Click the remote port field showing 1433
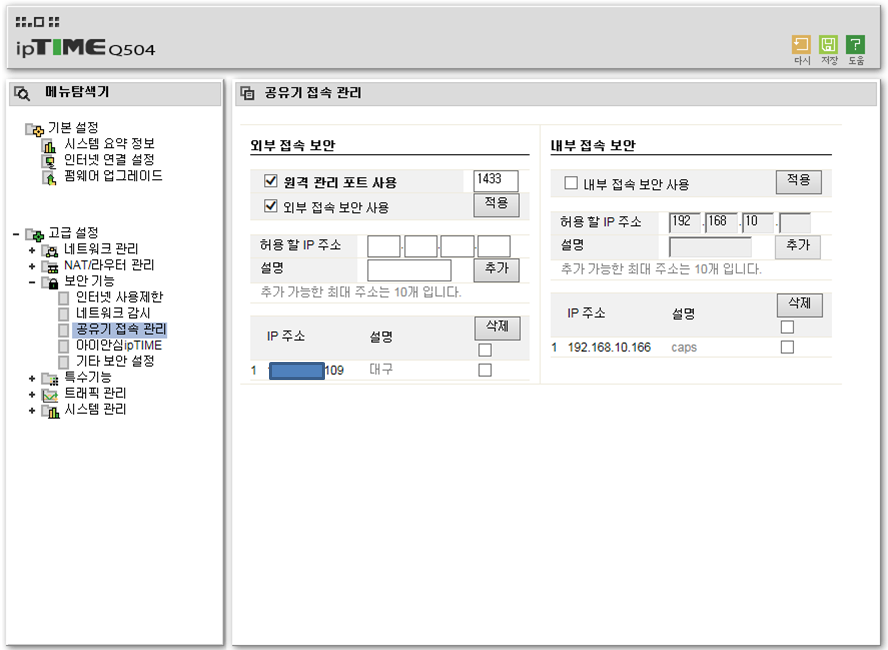The width and height of the screenshot is (888, 650). [x=496, y=181]
